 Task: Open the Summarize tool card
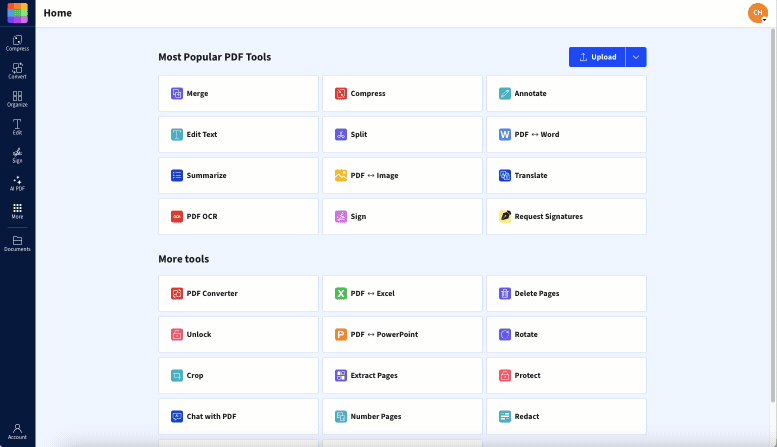[x=238, y=175]
